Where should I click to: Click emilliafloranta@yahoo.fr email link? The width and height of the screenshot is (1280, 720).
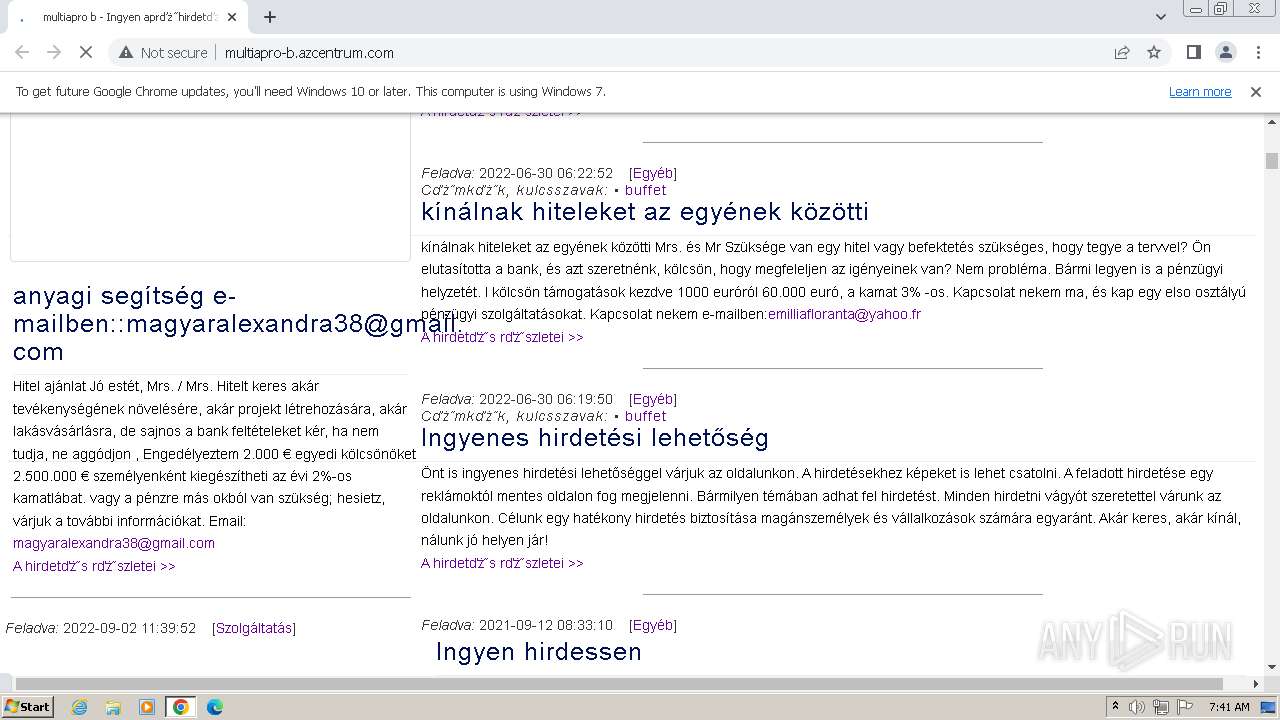pos(844,314)
